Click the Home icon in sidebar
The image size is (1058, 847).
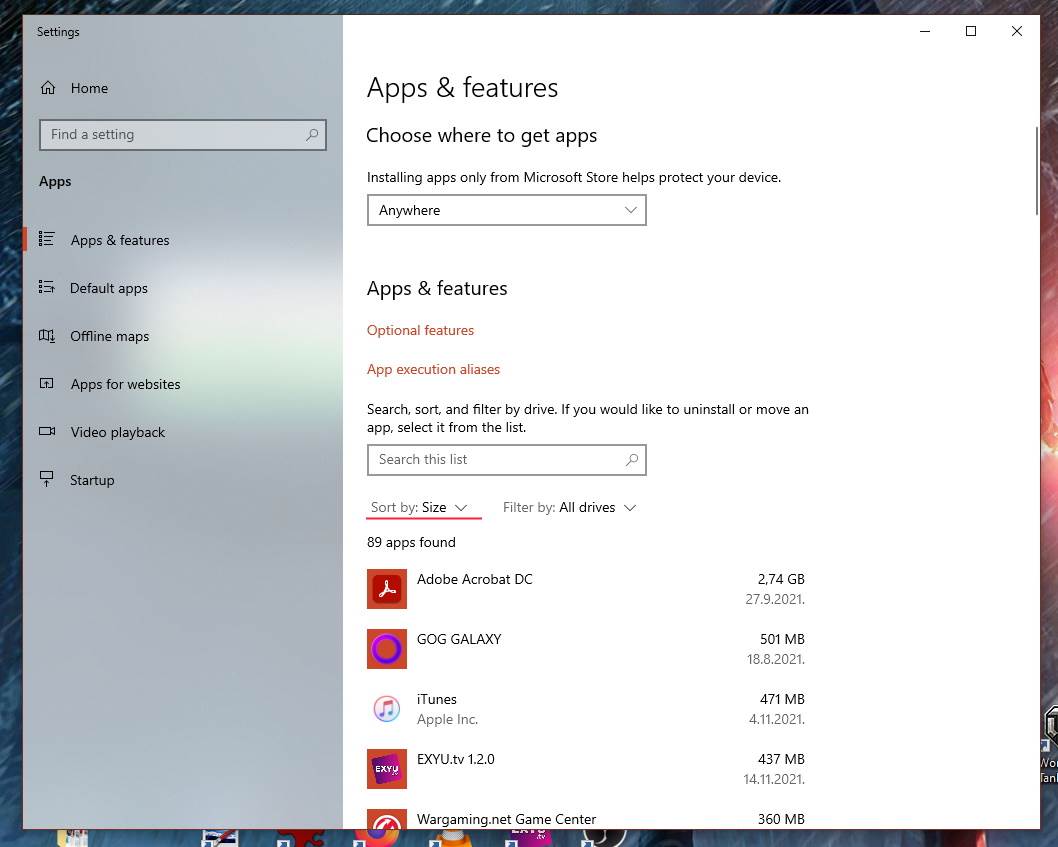(x=48, y=88)
